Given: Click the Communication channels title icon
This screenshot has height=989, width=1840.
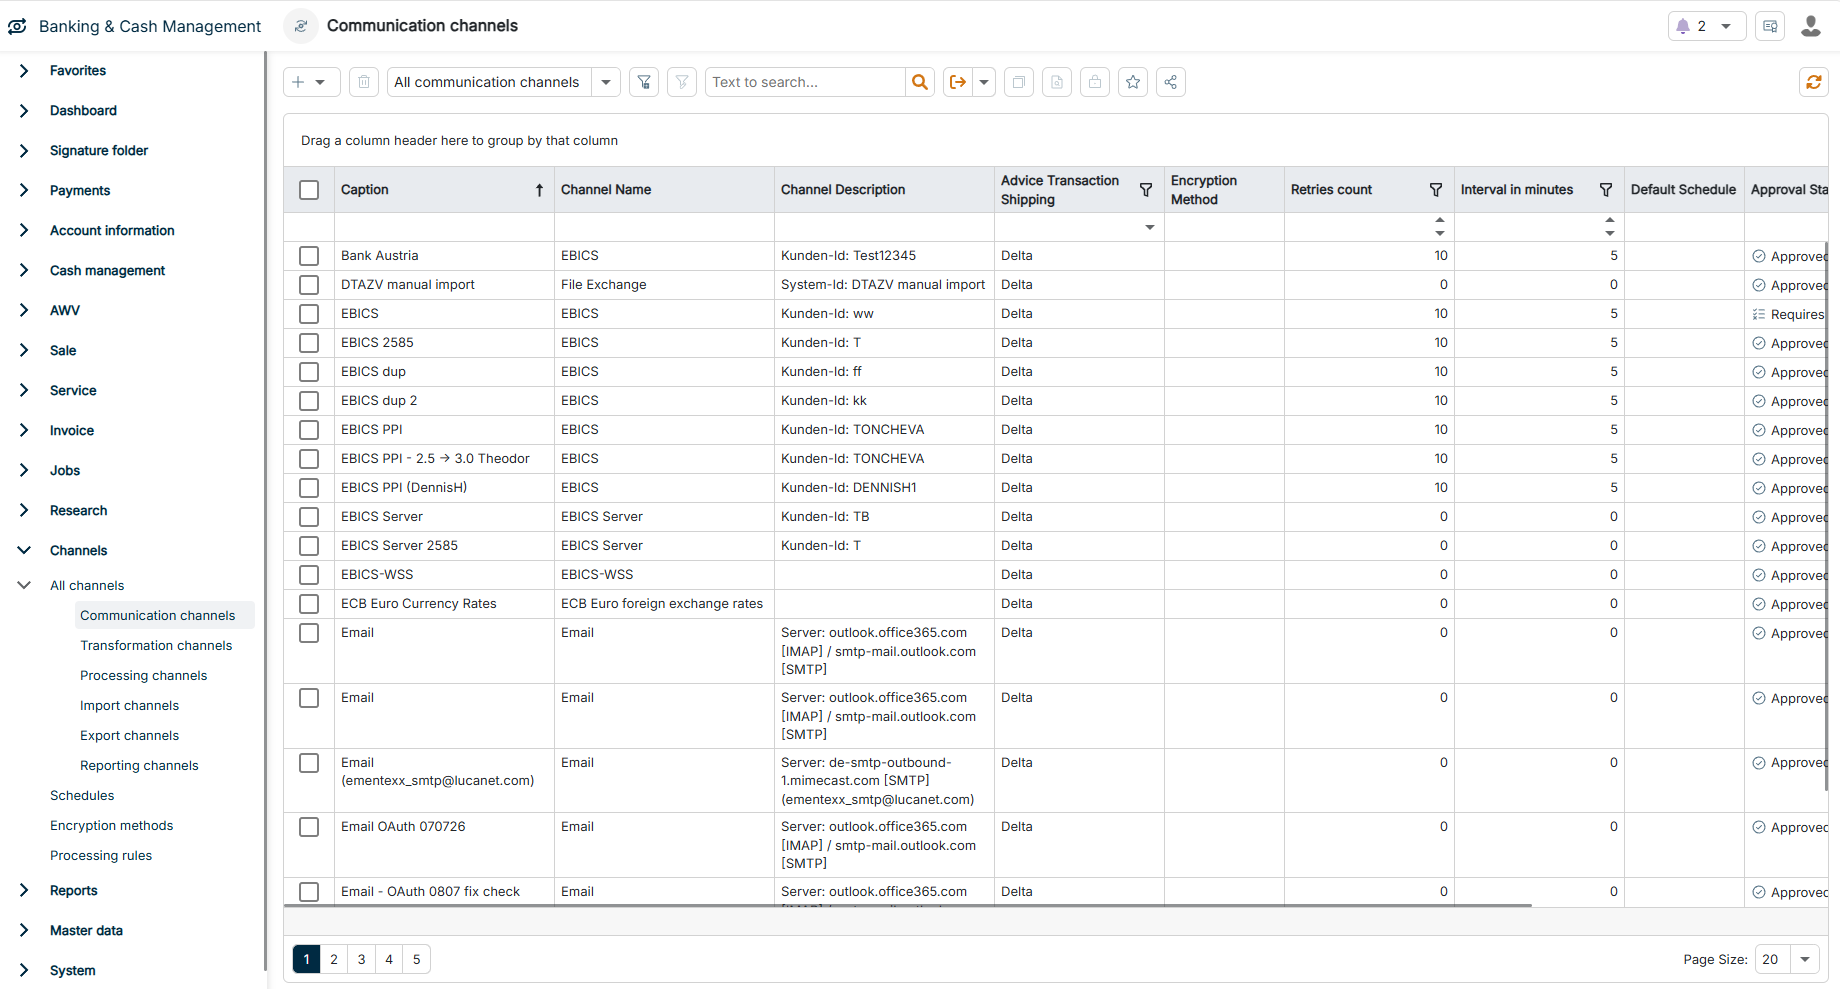Looking at the screenshot, I should [x=301, y=26].
